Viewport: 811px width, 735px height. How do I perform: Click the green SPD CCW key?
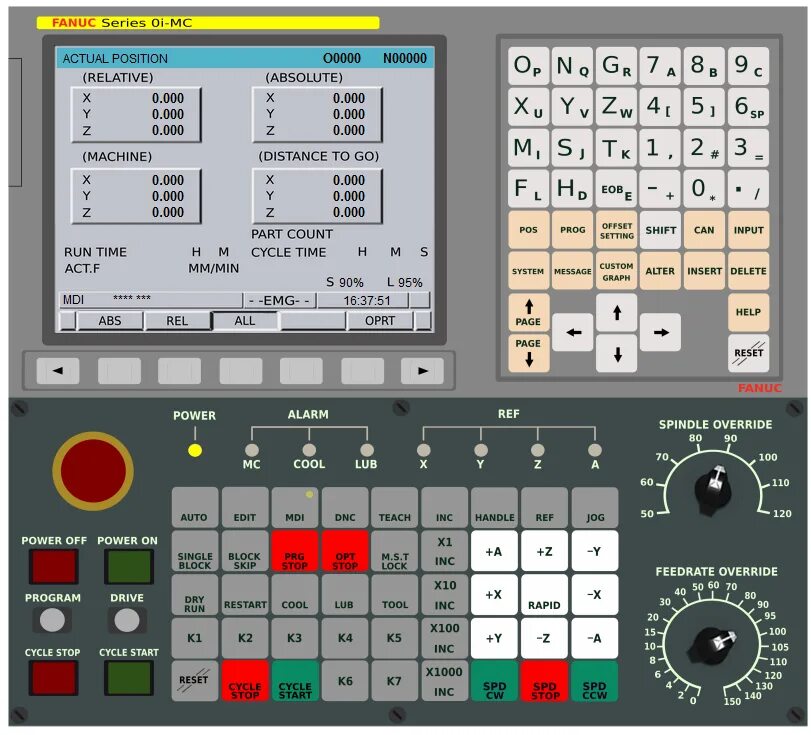[x=595, y=681]
